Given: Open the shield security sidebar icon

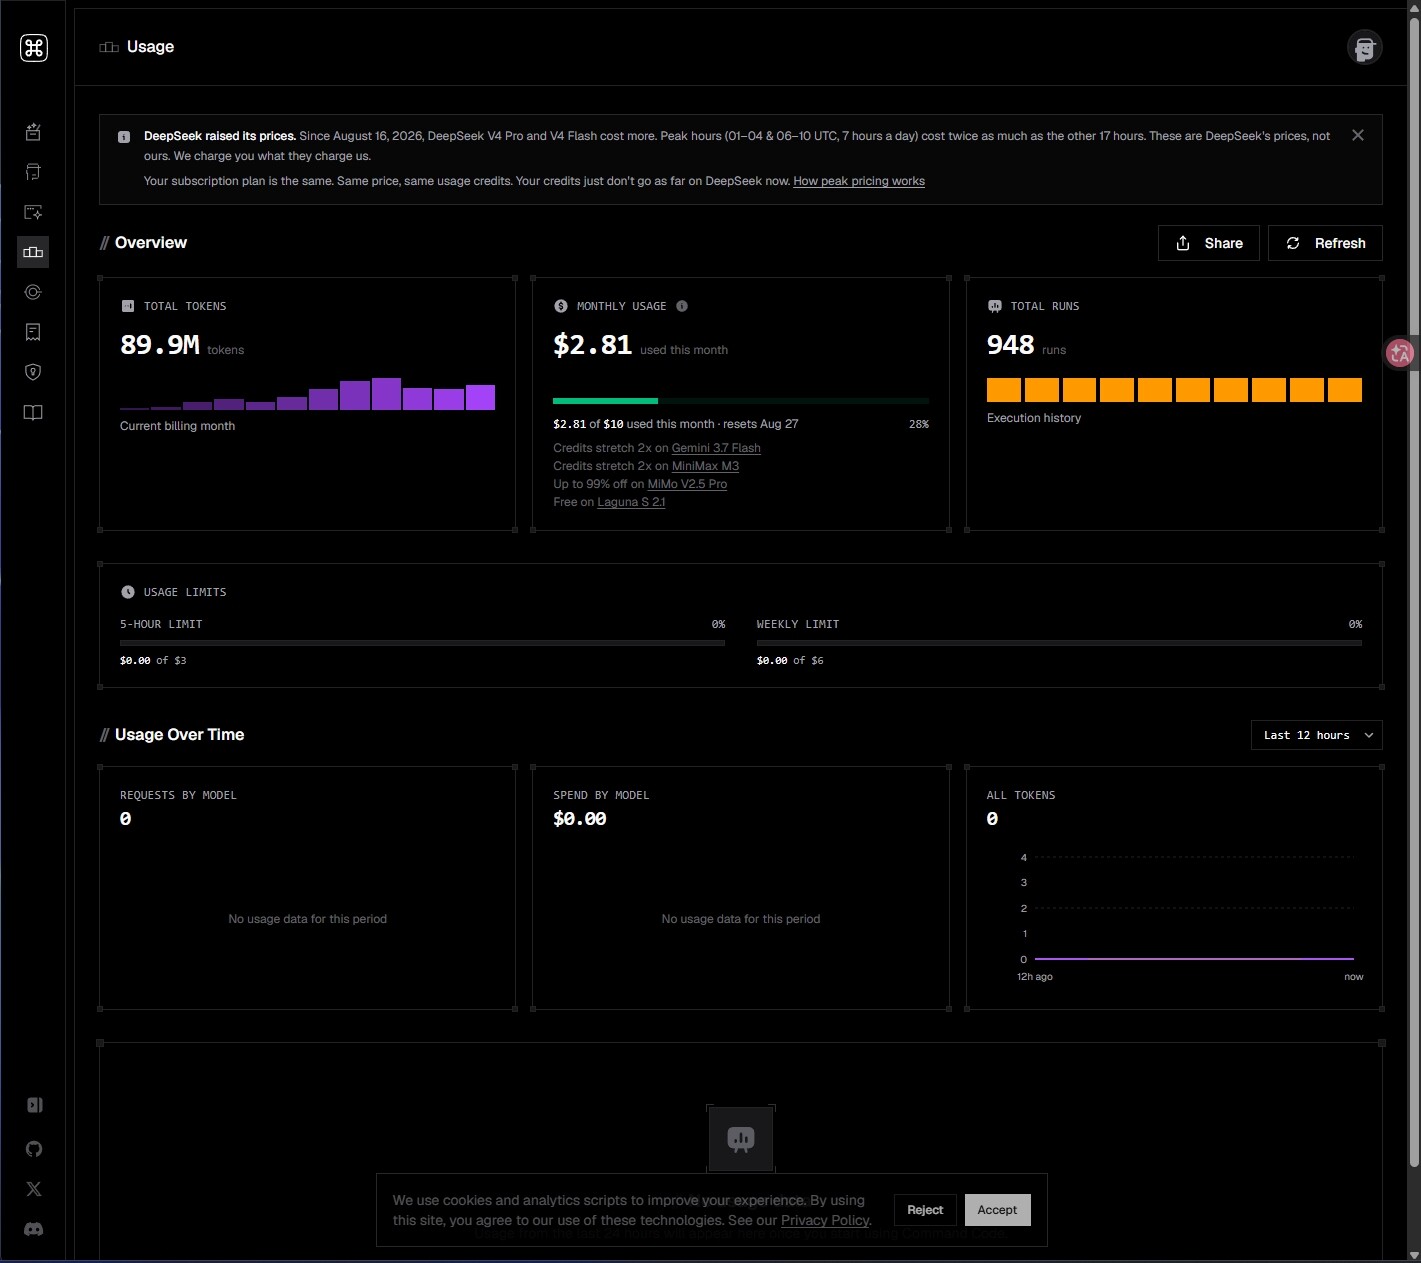Looking at the screenshot, I should point(33,372).
